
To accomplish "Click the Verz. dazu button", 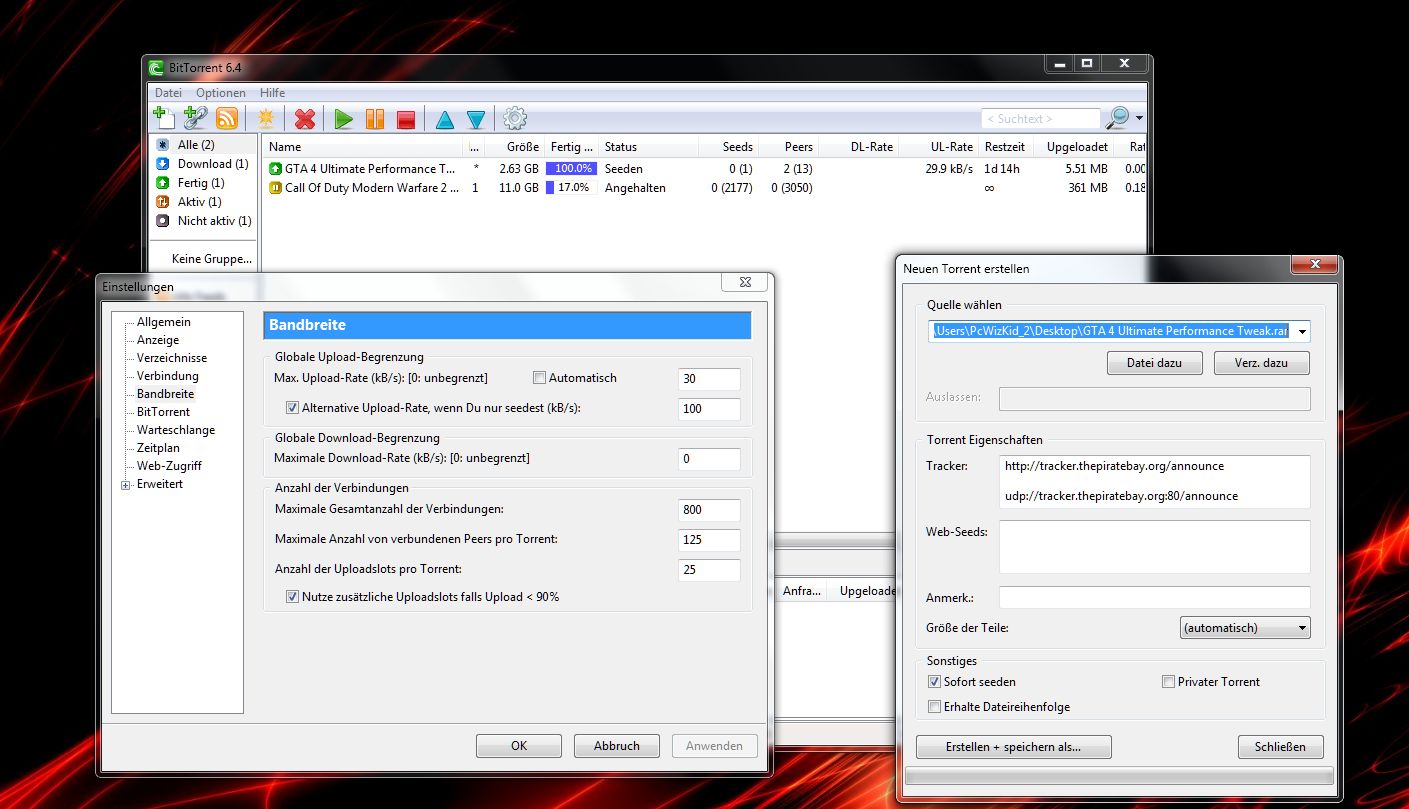I will 1262,363.
